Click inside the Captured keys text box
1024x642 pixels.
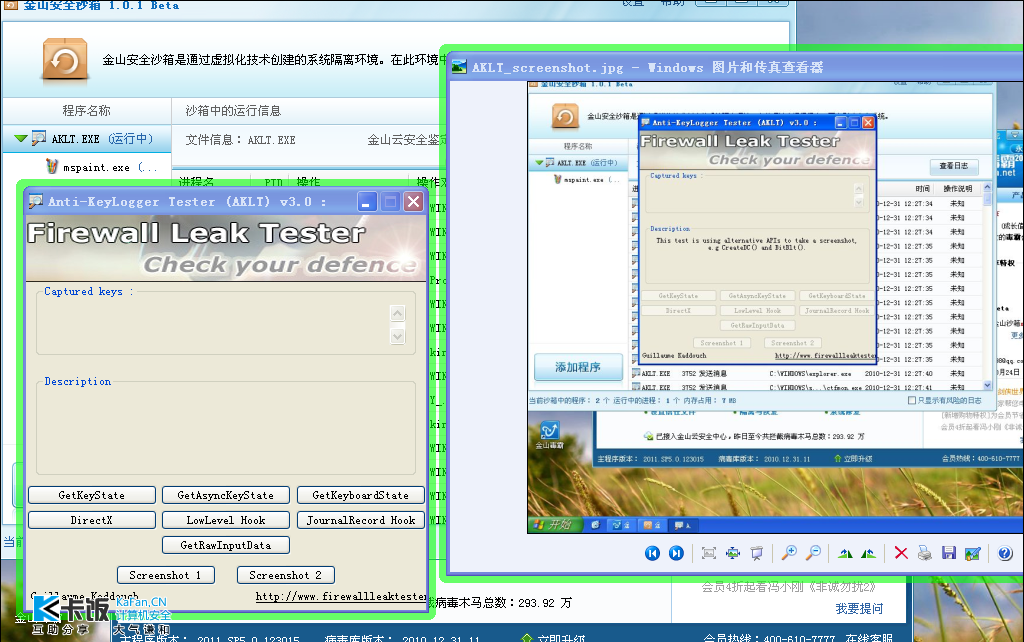tap(212, 325)
